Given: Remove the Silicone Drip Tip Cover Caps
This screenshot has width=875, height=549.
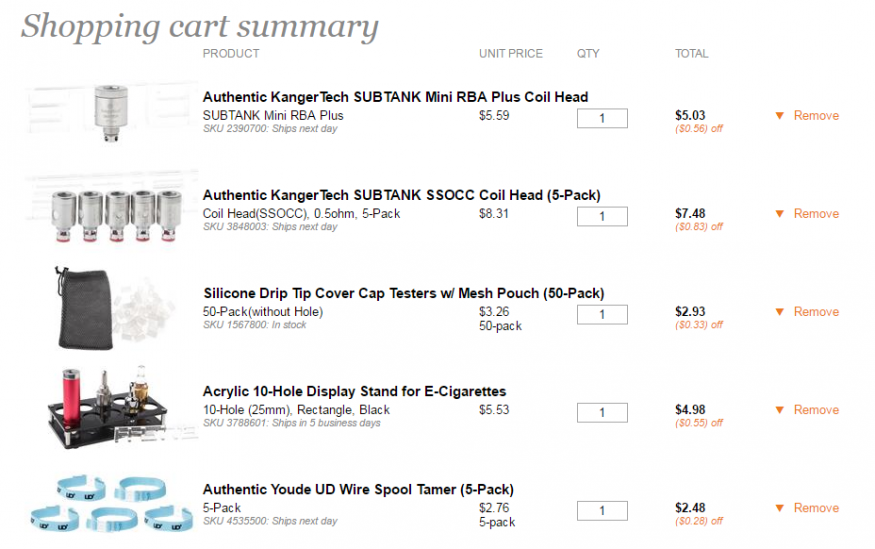Looking at the screenshot, I should [816, 312].
